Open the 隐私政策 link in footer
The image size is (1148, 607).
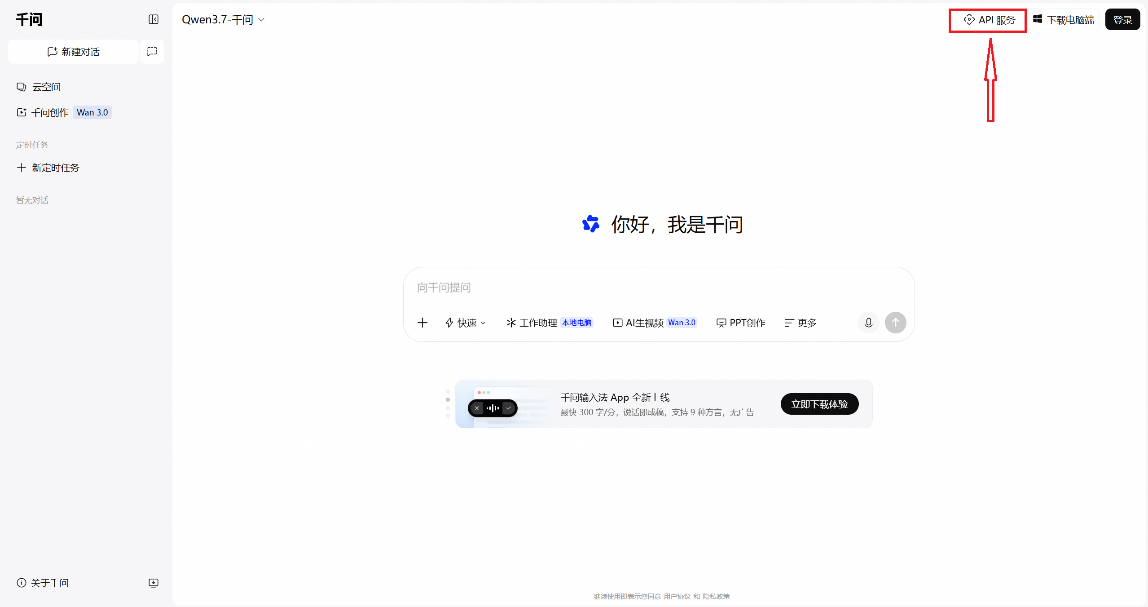(x=716, y=597)
